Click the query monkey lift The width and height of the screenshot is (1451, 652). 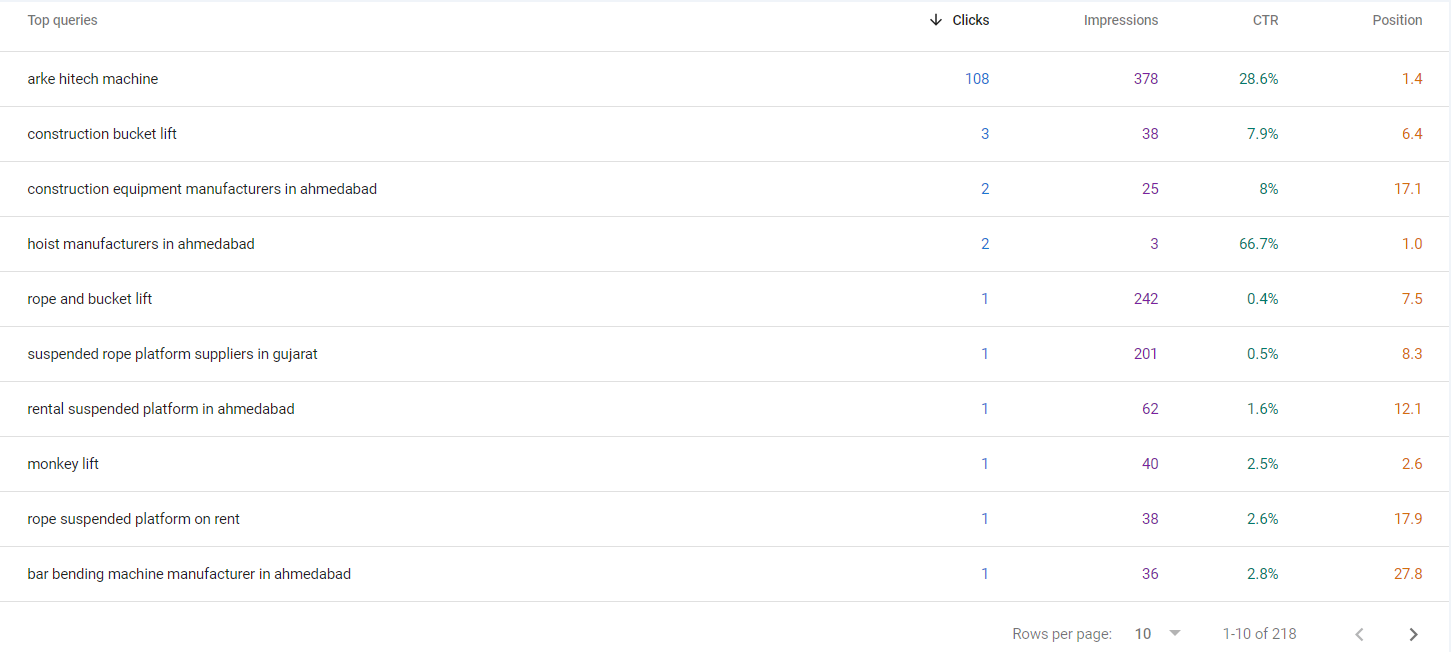tap(63, 463)
